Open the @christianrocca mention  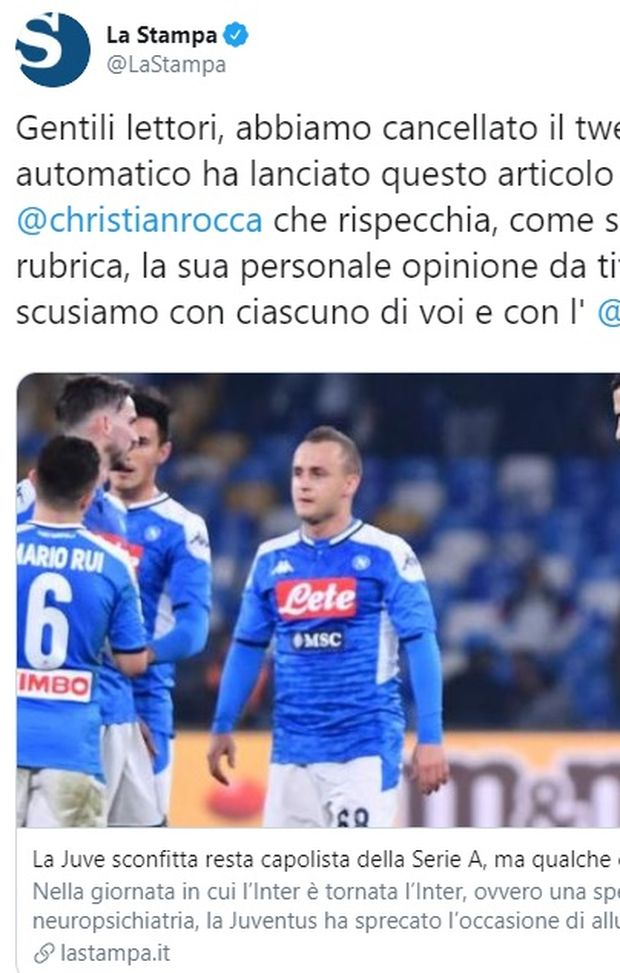coord(140,220)
